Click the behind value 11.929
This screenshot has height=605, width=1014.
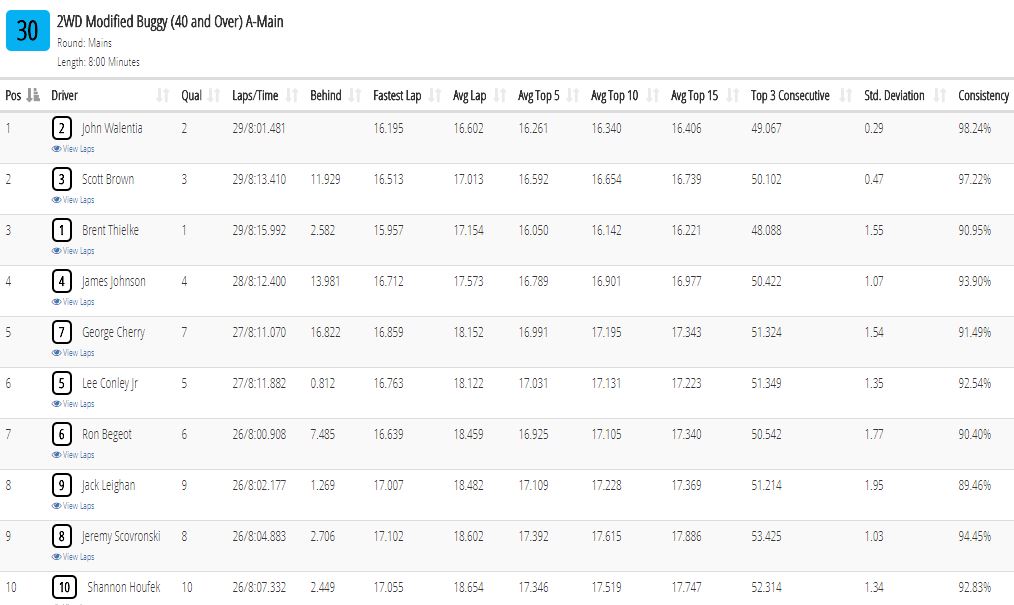325,179
